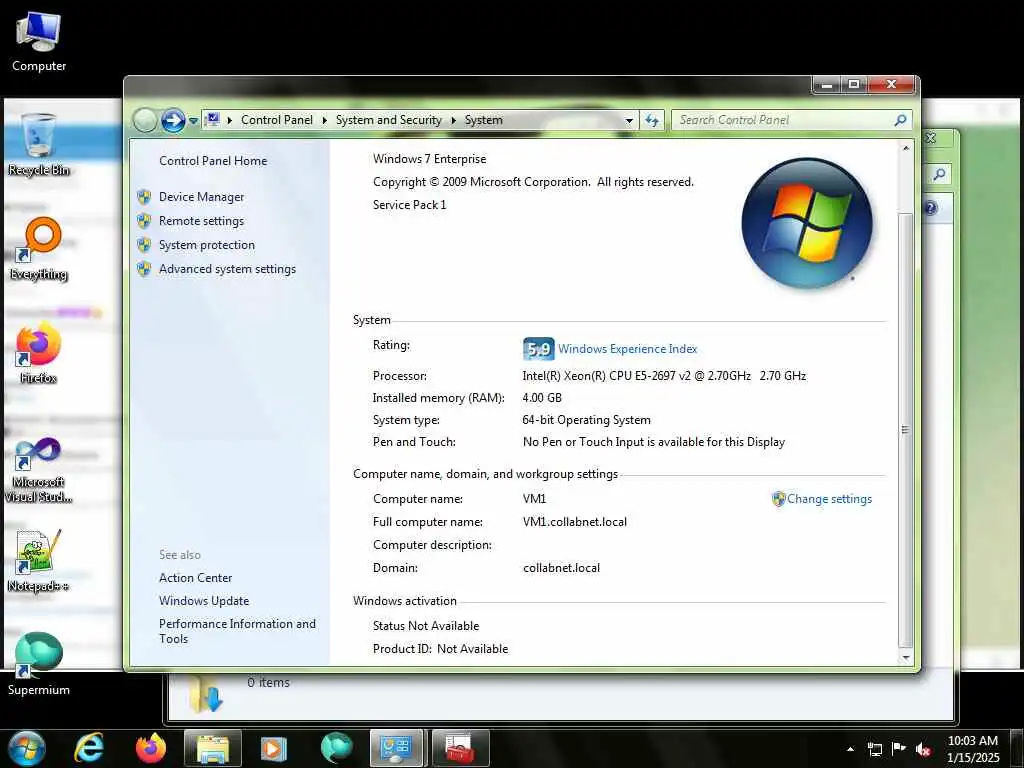The image size is (1024, 768).
Task: Open Windows Media Player from the taskbar
Action: (274, 748)
